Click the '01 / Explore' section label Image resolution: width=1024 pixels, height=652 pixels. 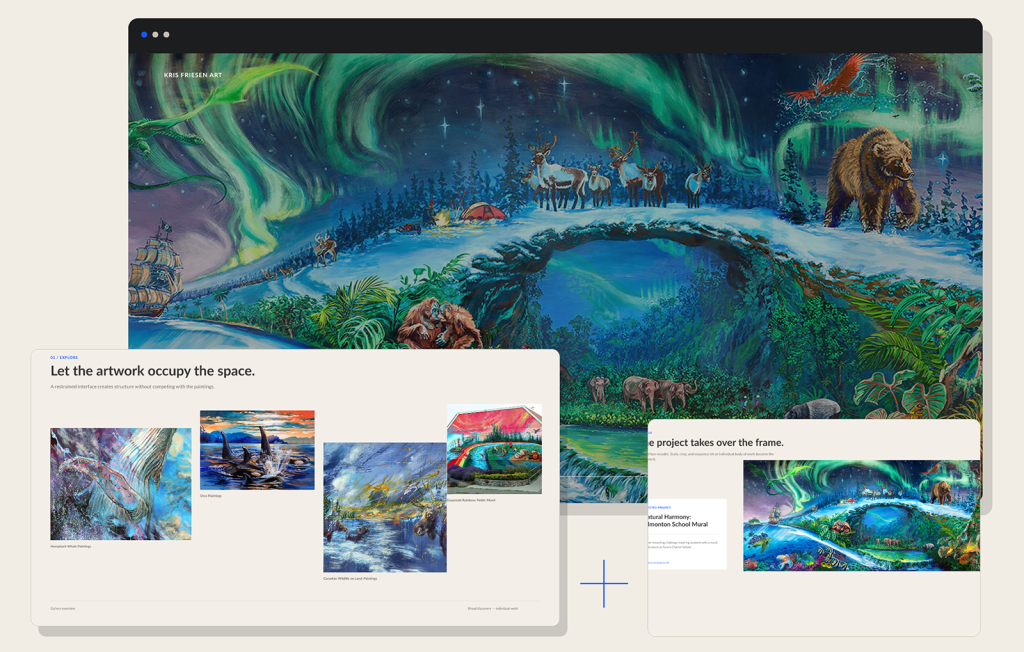click(x=64, y=357)
